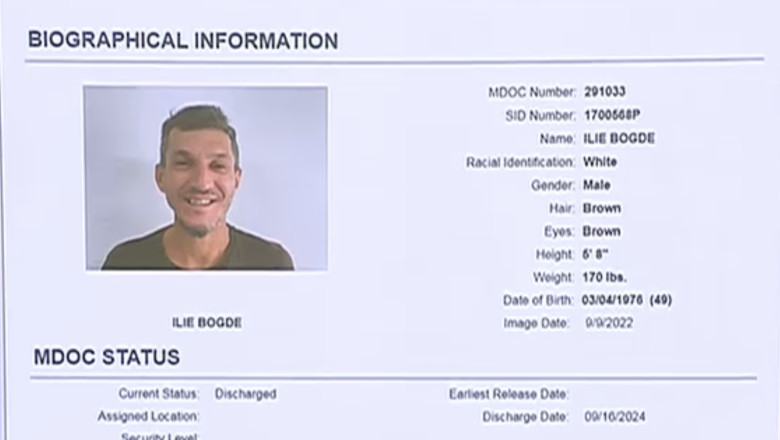
Task: Click the Eyes color value Brown
Action: pos(602,231)
